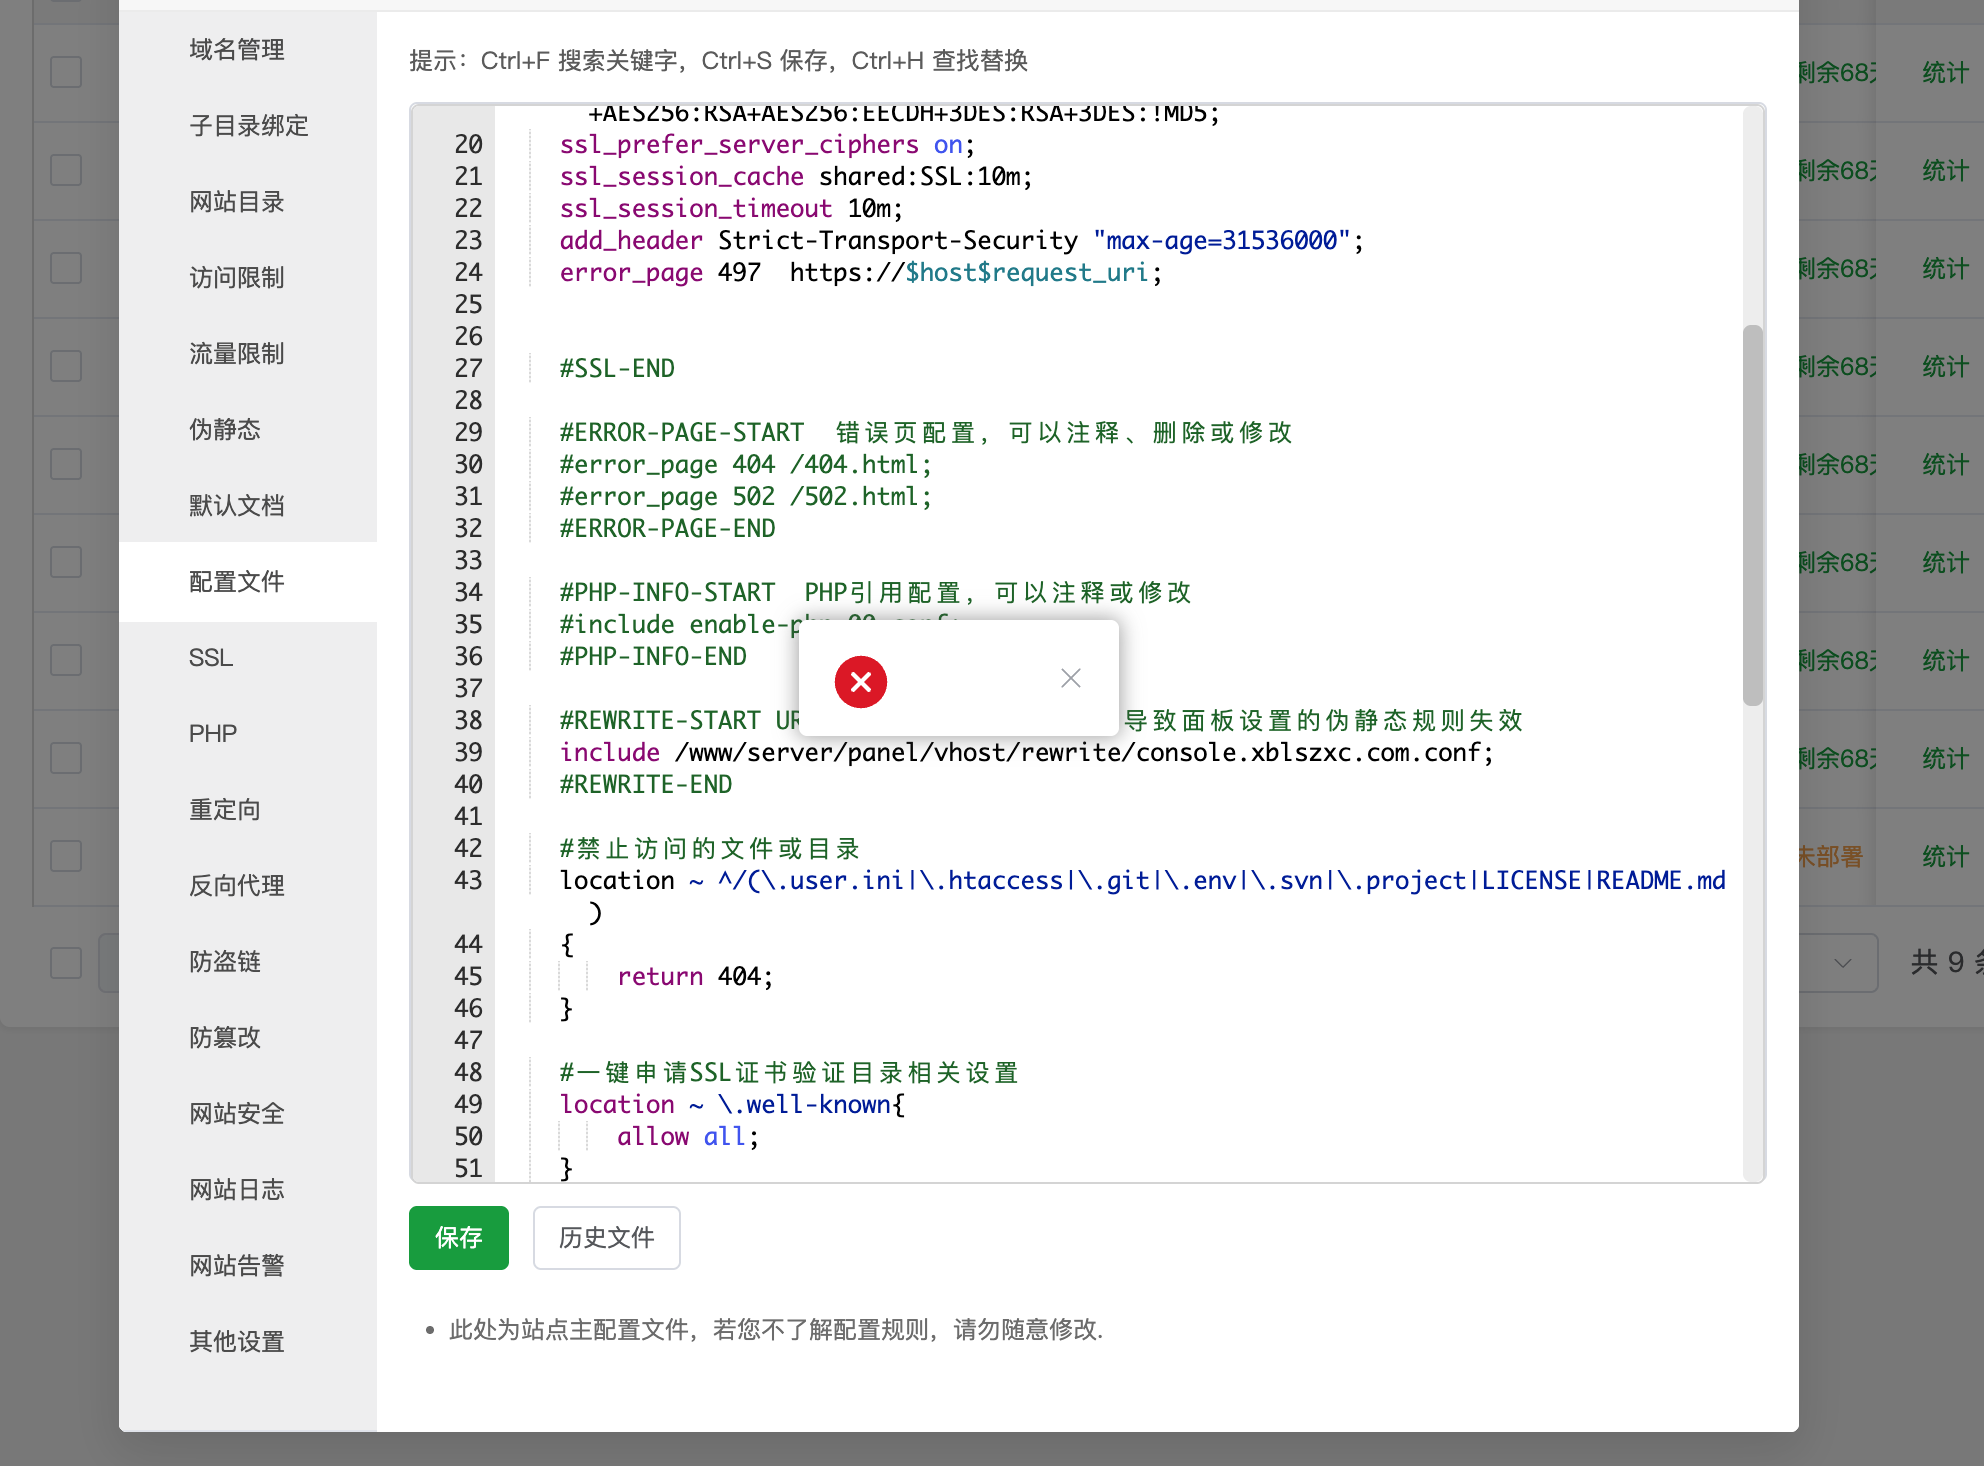Click 未部署 SSL status in background list

(x=1831, y=856)
